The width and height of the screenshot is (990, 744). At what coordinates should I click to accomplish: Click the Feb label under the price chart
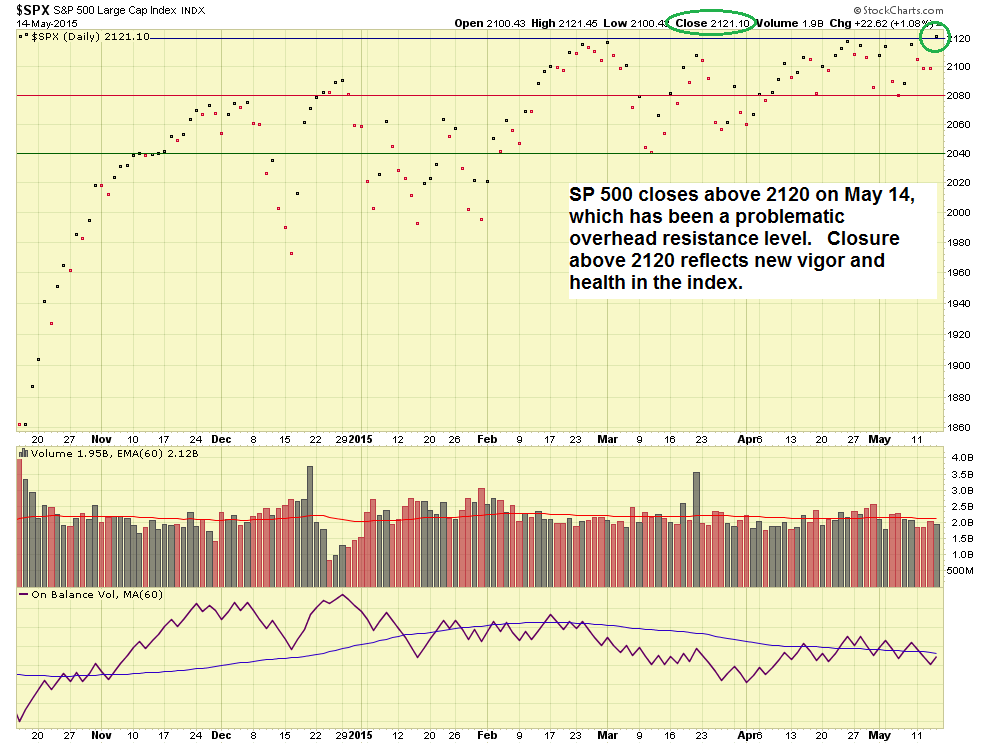pyautogui.click(x=487, y=439)
